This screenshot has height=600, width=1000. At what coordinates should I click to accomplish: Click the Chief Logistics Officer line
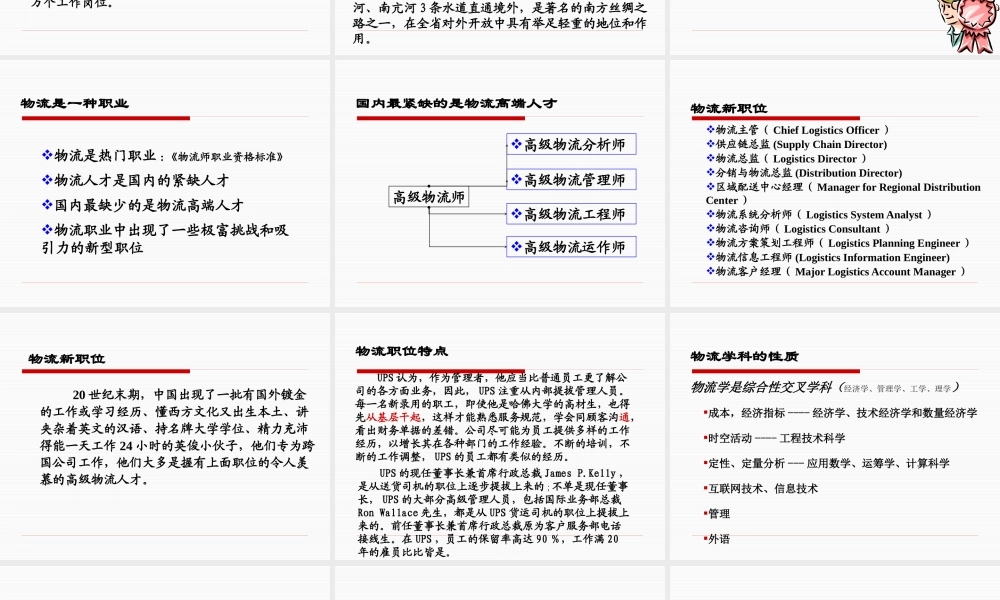pyautogui.click(x=797, y=130)
